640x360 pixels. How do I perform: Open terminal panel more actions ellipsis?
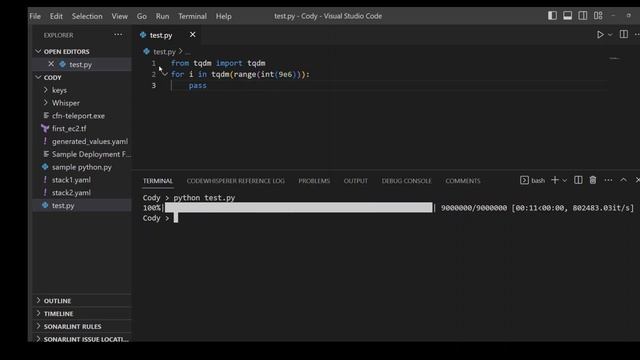pyautogui.click(x=608, y=180)
